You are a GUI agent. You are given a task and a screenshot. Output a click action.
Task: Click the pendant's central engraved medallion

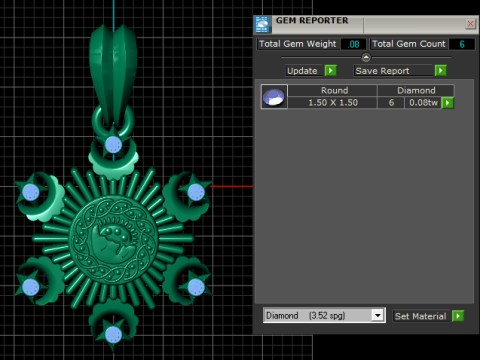tap(113, 240)
